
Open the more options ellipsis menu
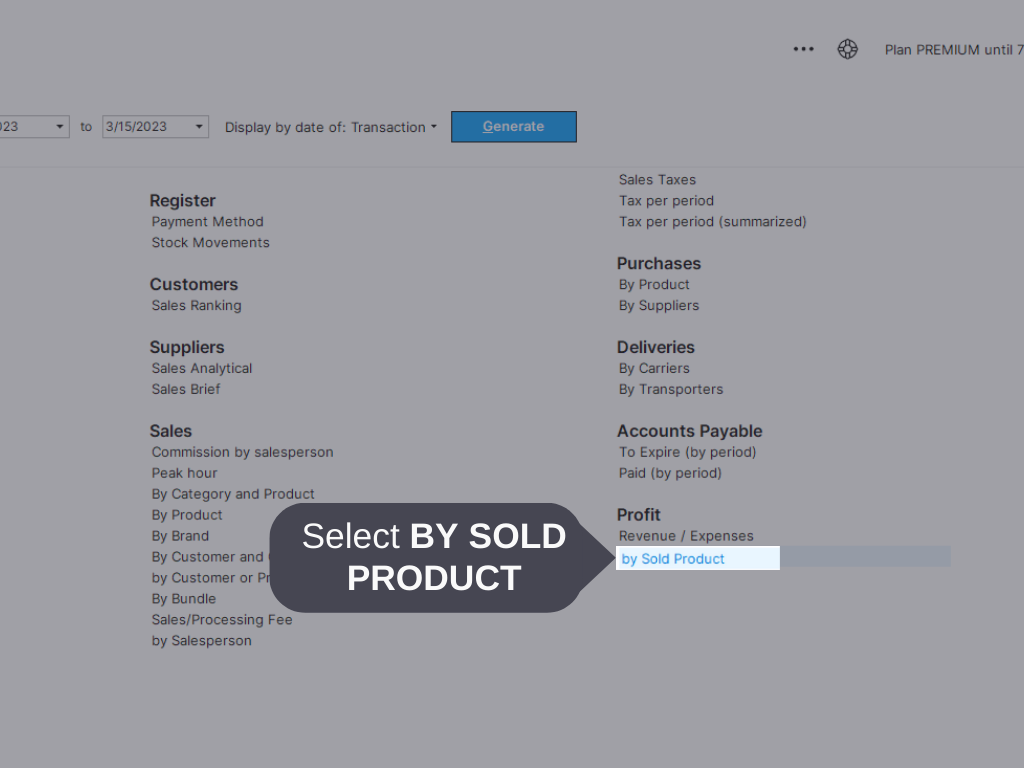coord(803,48)
